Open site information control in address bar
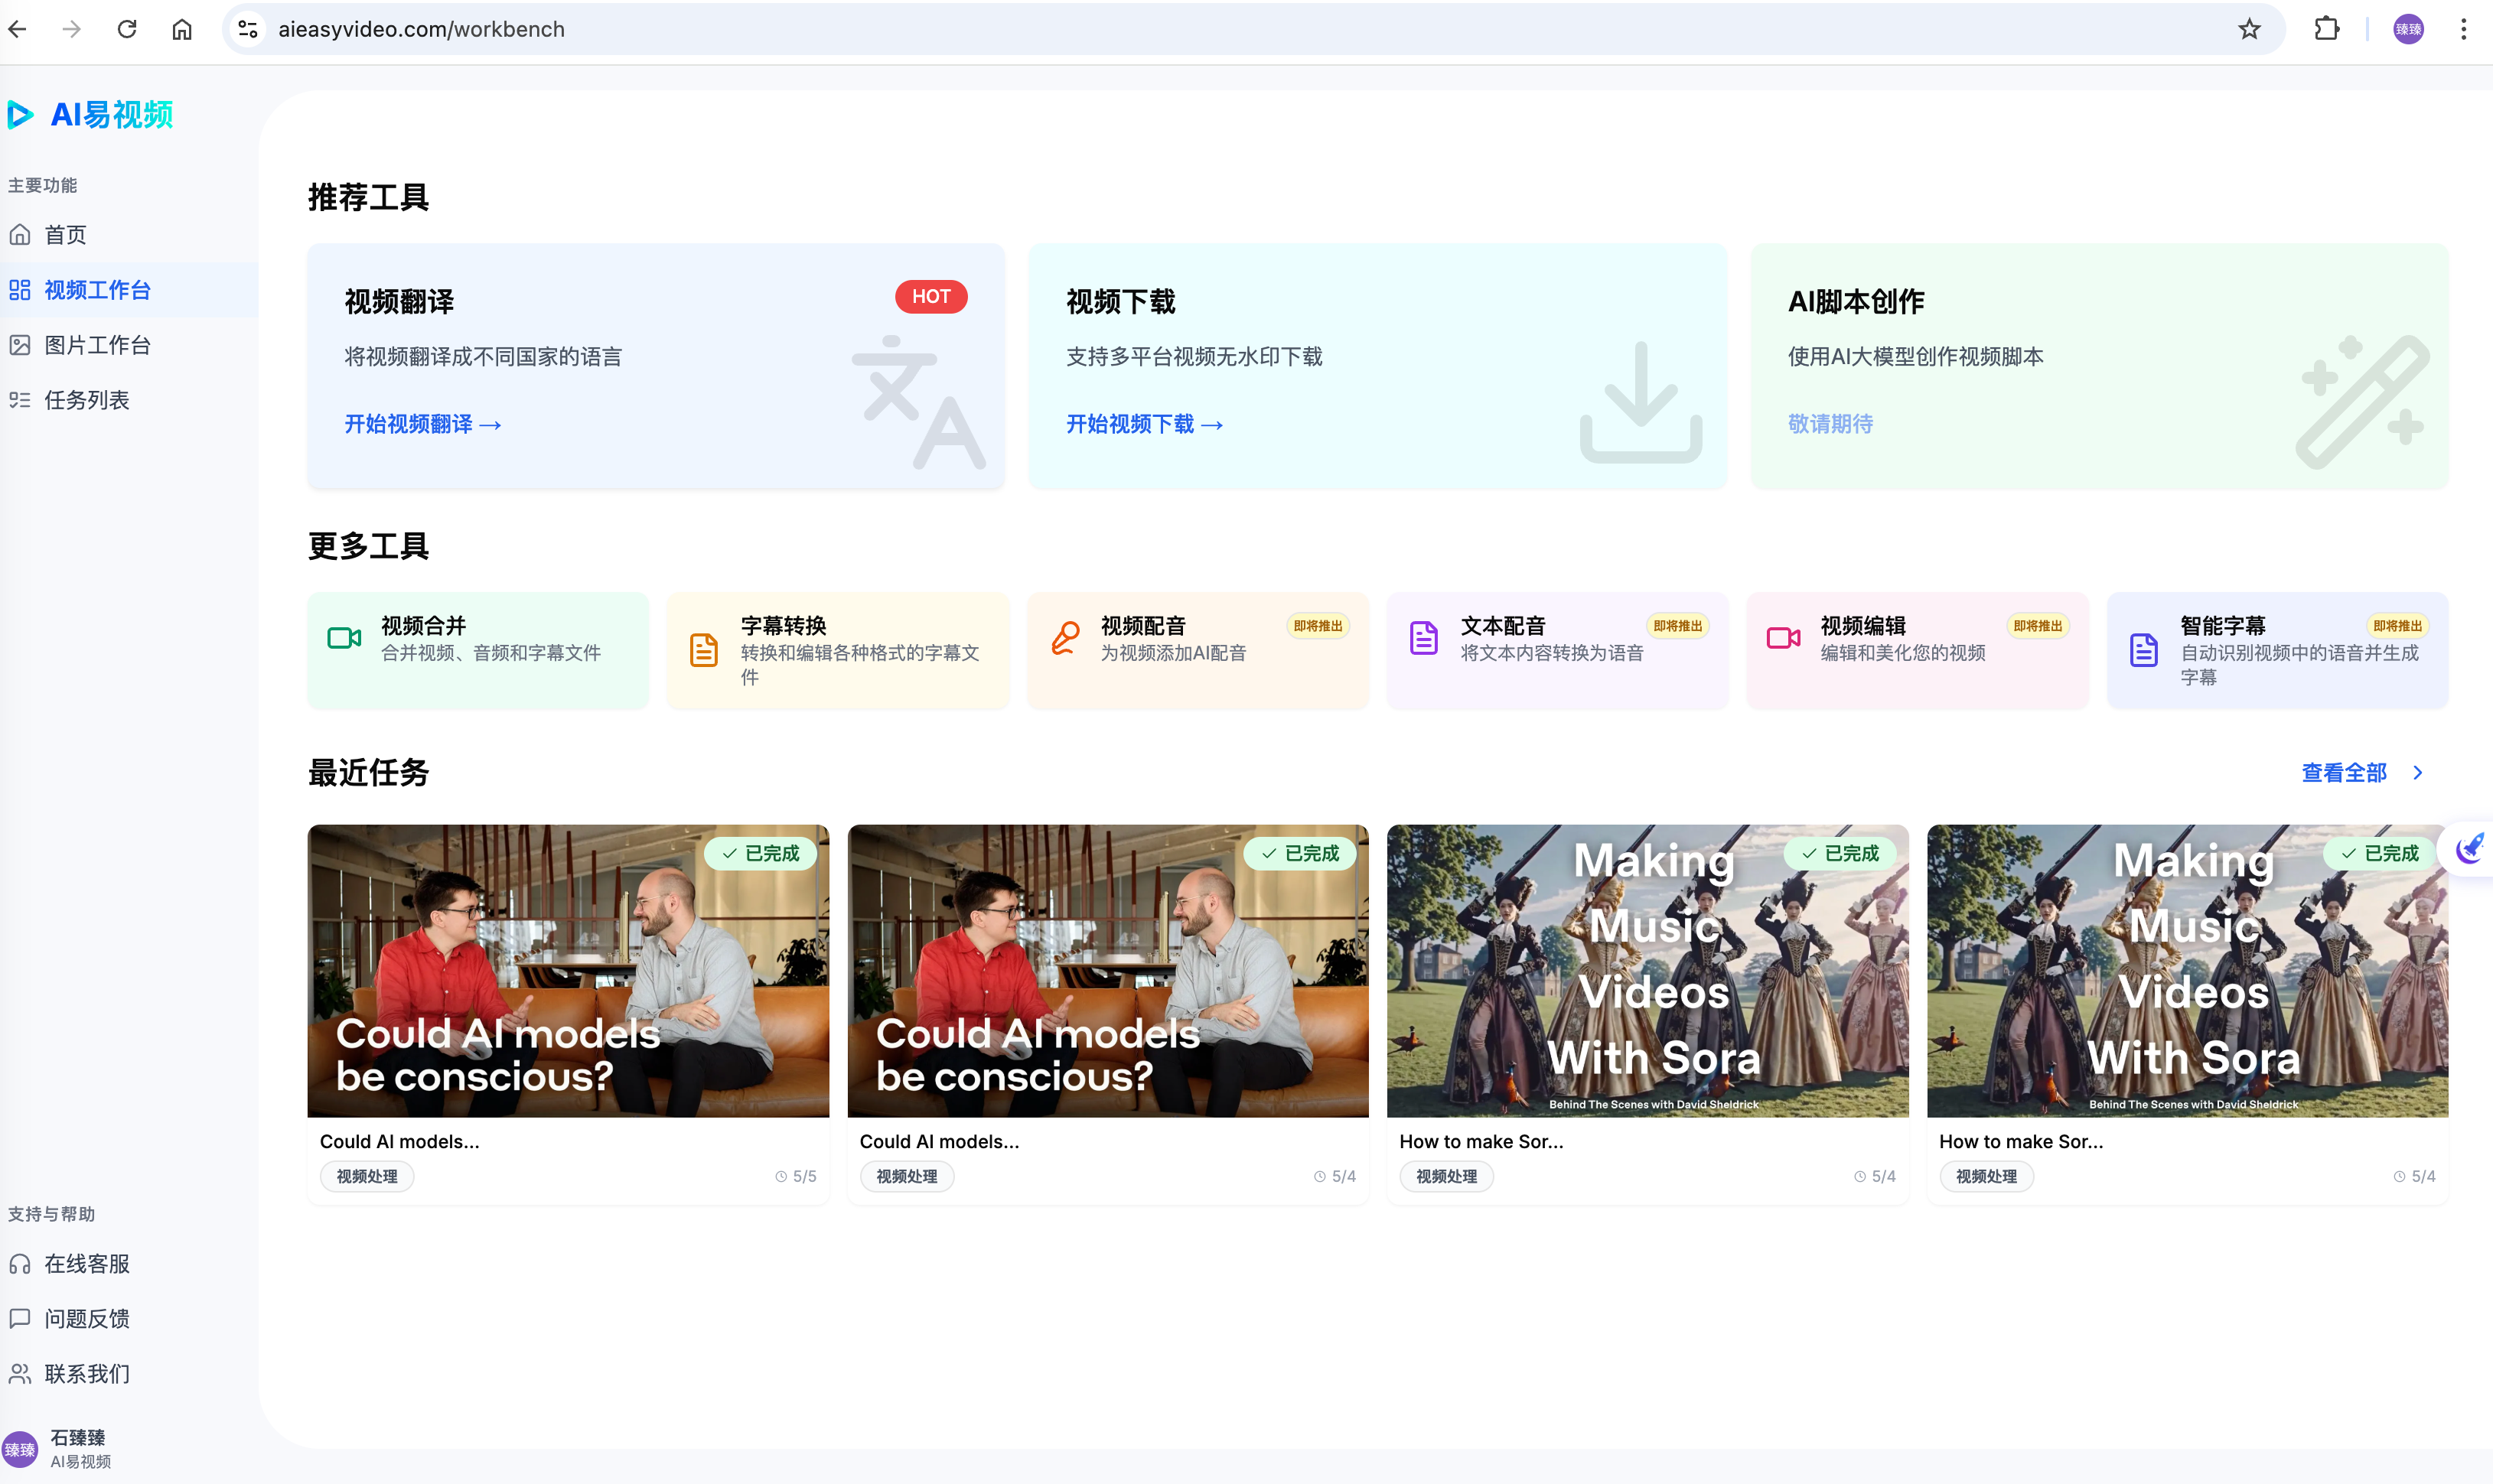Screen dimensions: 2493x1484 (248, 29)
